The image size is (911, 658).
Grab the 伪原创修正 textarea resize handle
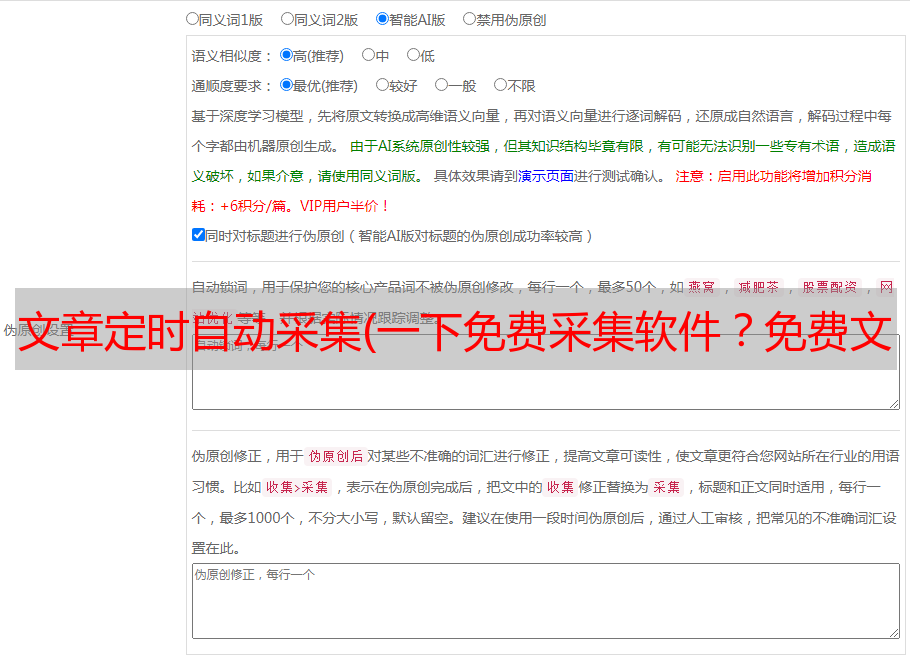coord(894,633)
